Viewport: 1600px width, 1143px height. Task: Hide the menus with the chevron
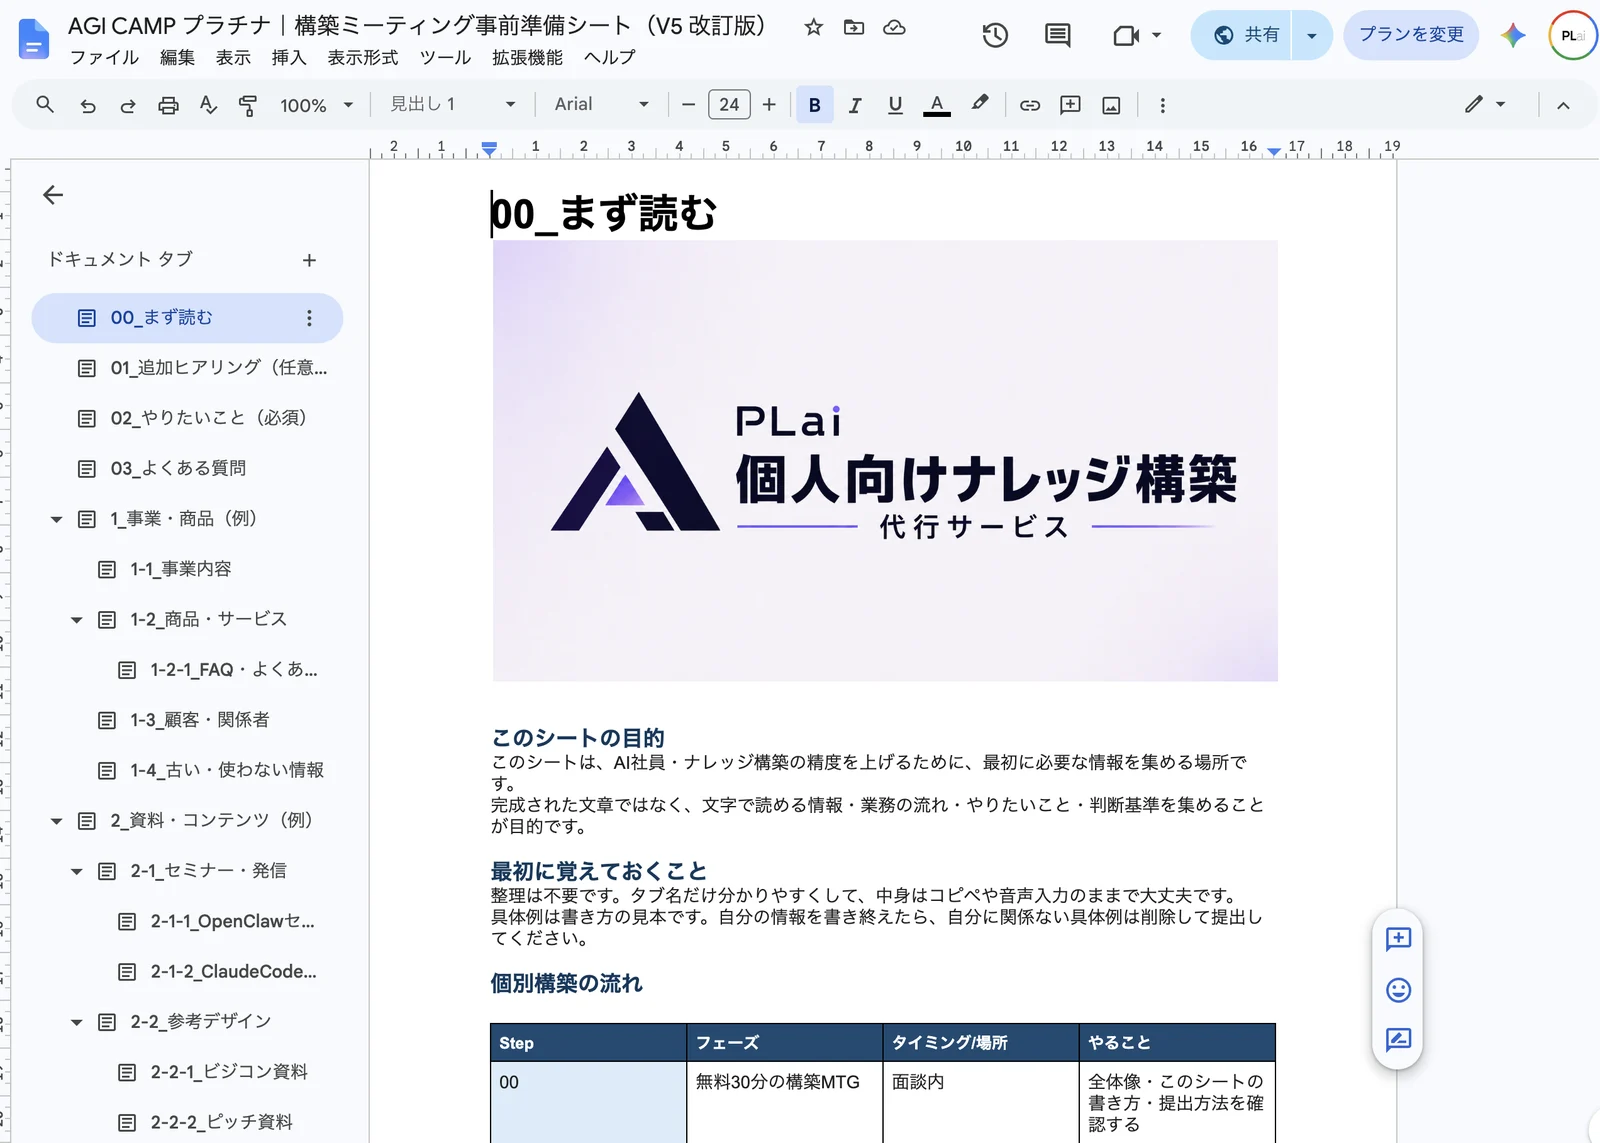(1563, 105)
